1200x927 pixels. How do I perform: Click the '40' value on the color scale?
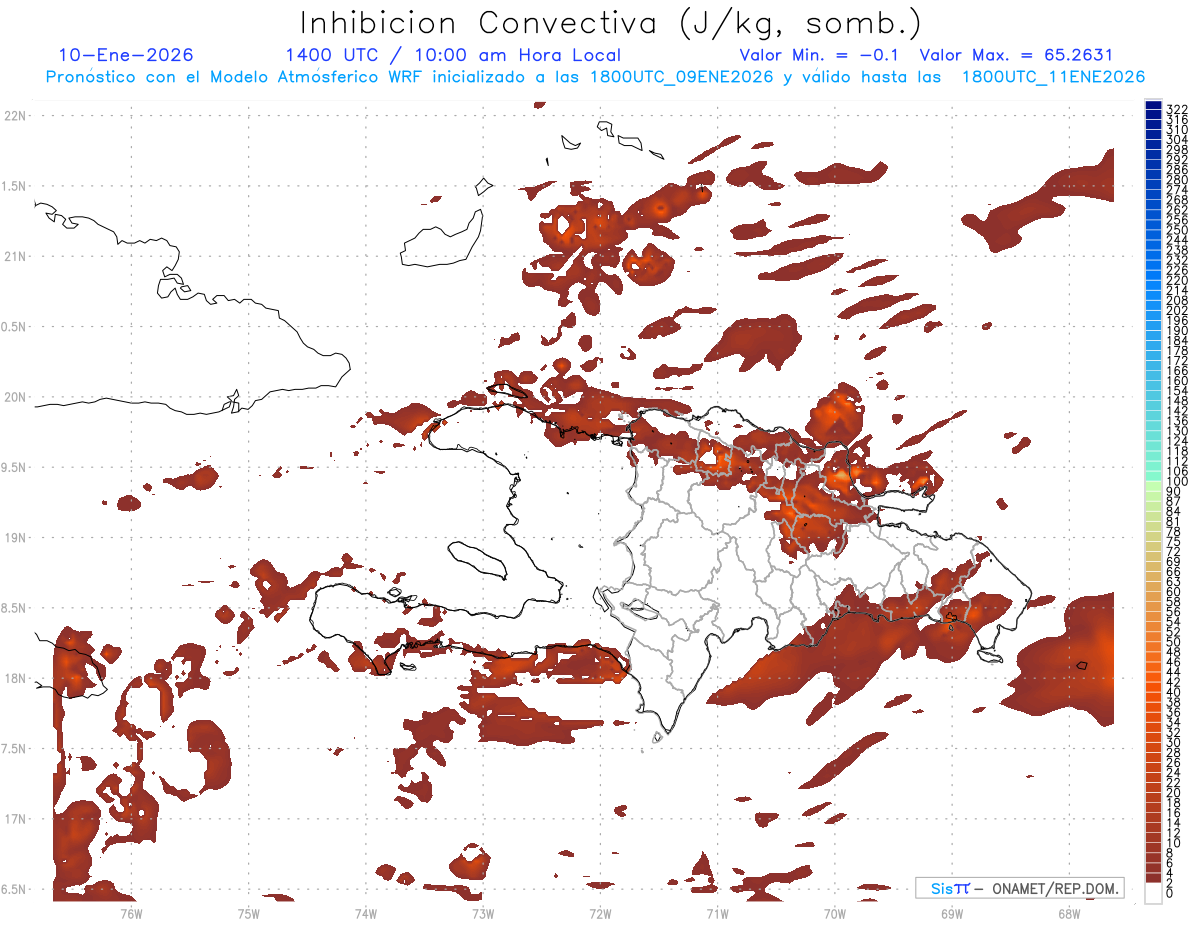tap(1174, 692)
